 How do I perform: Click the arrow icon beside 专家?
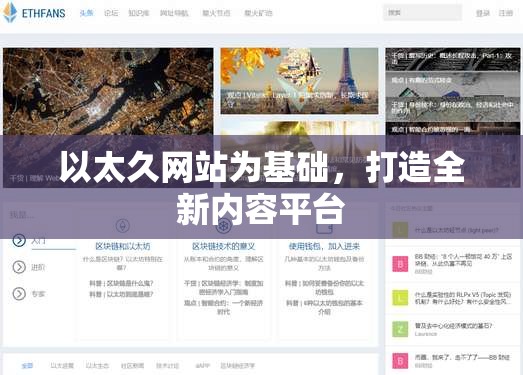tap(19, 294)
